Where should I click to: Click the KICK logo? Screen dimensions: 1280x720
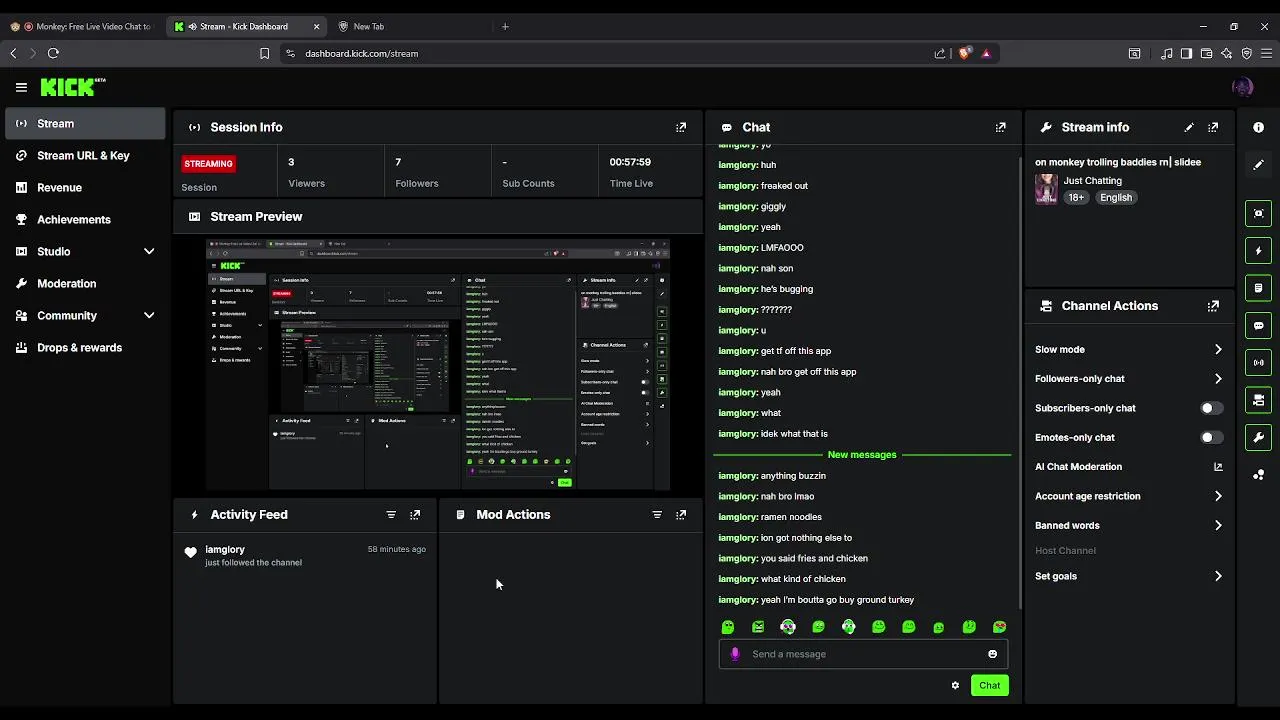tap(73, 88)
